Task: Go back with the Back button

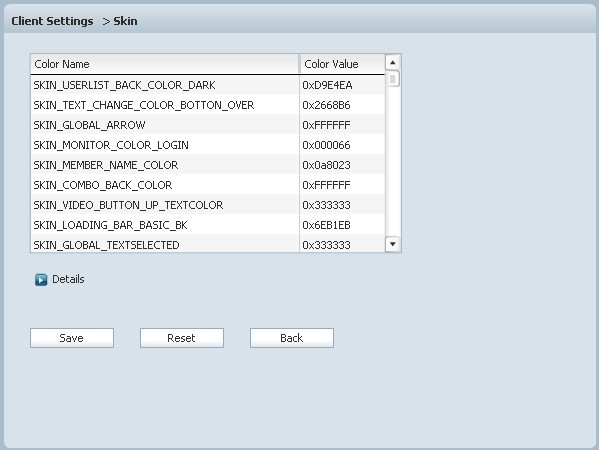Action: pyautogui.click(x=292, y=338)
